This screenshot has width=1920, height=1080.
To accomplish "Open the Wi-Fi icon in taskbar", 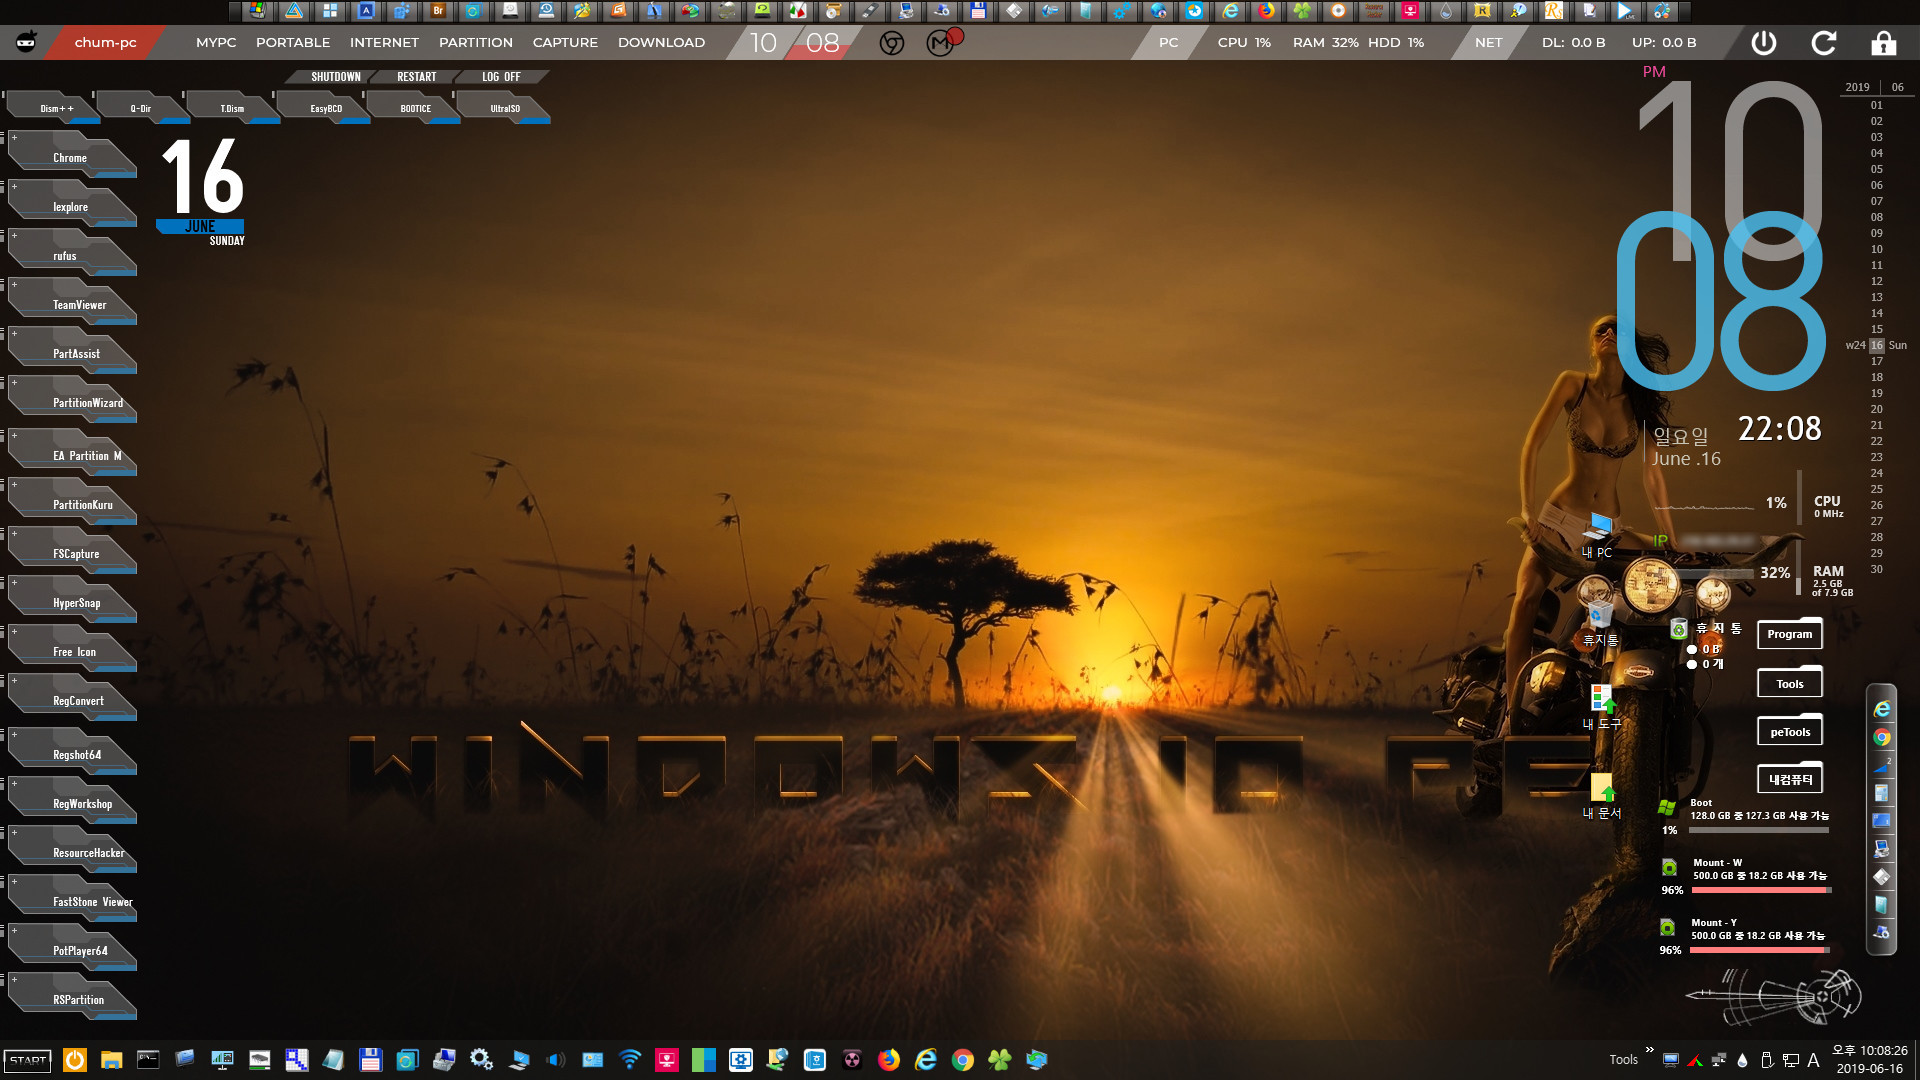I will coord(629,1060).
